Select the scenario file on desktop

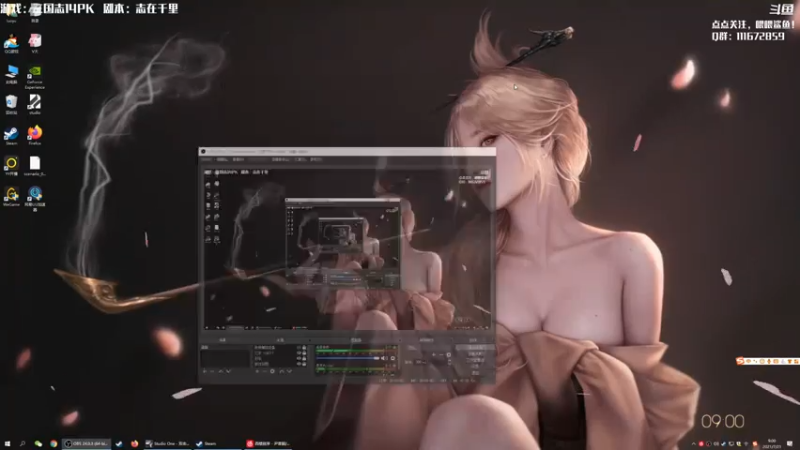pos(35,166)
